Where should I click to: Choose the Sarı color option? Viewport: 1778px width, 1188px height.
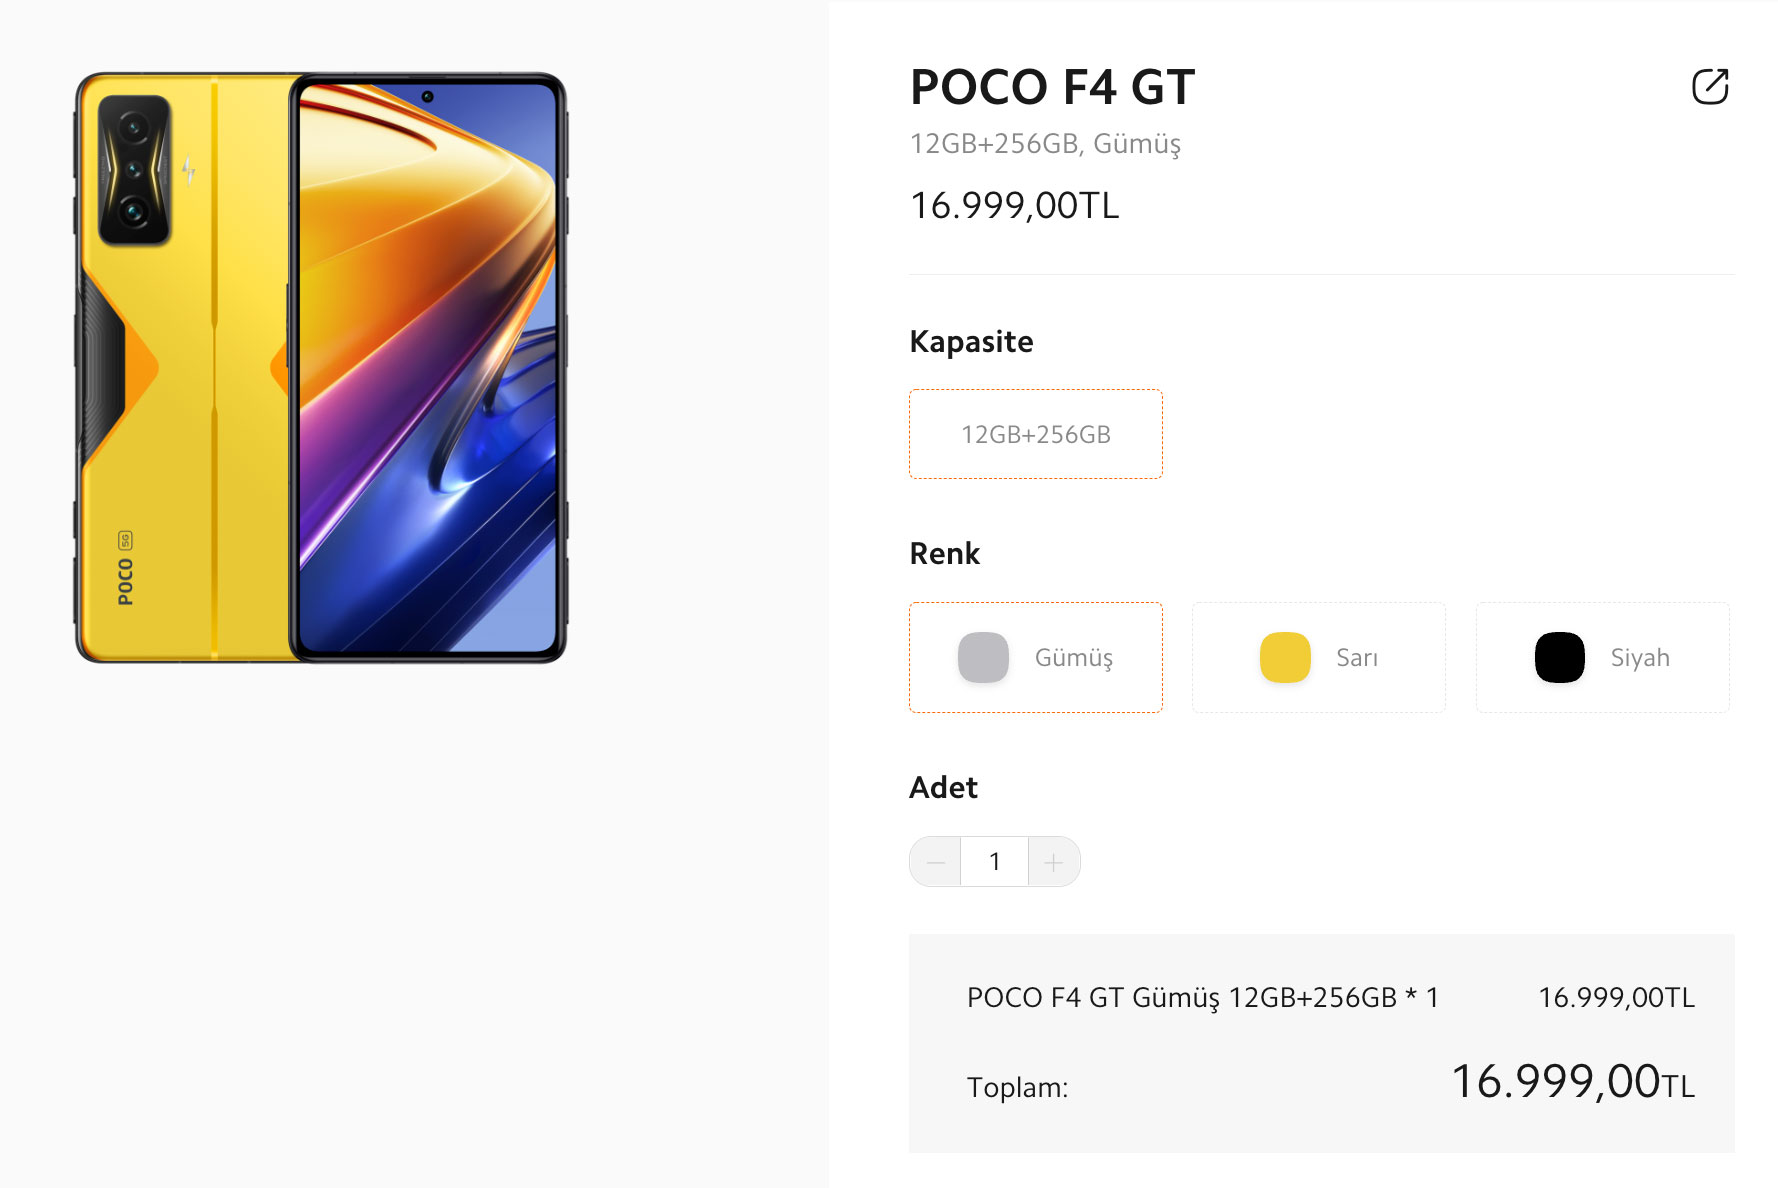[x=1319, y=657]
